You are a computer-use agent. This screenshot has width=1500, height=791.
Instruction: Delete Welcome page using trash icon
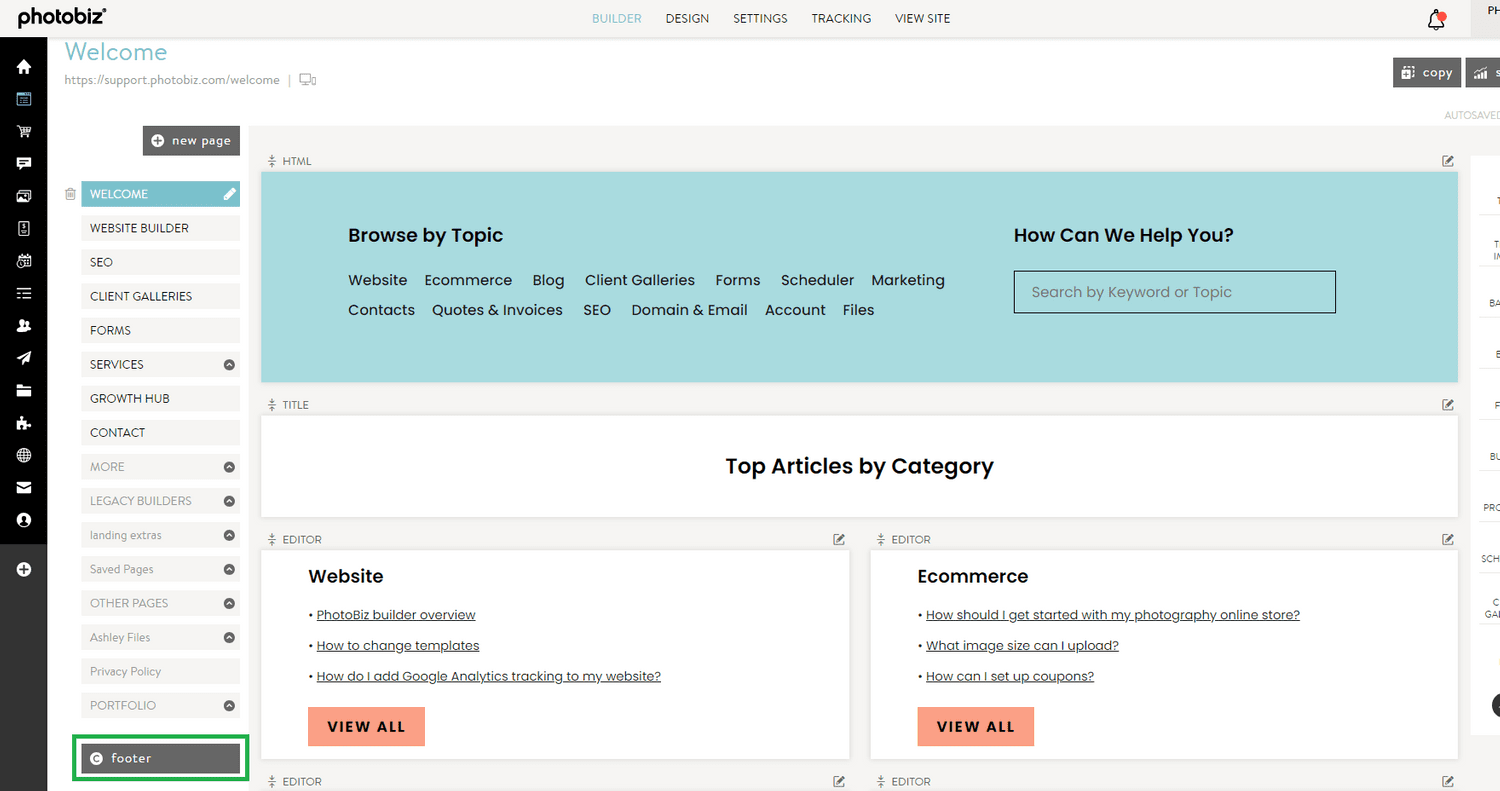point(70,194)
